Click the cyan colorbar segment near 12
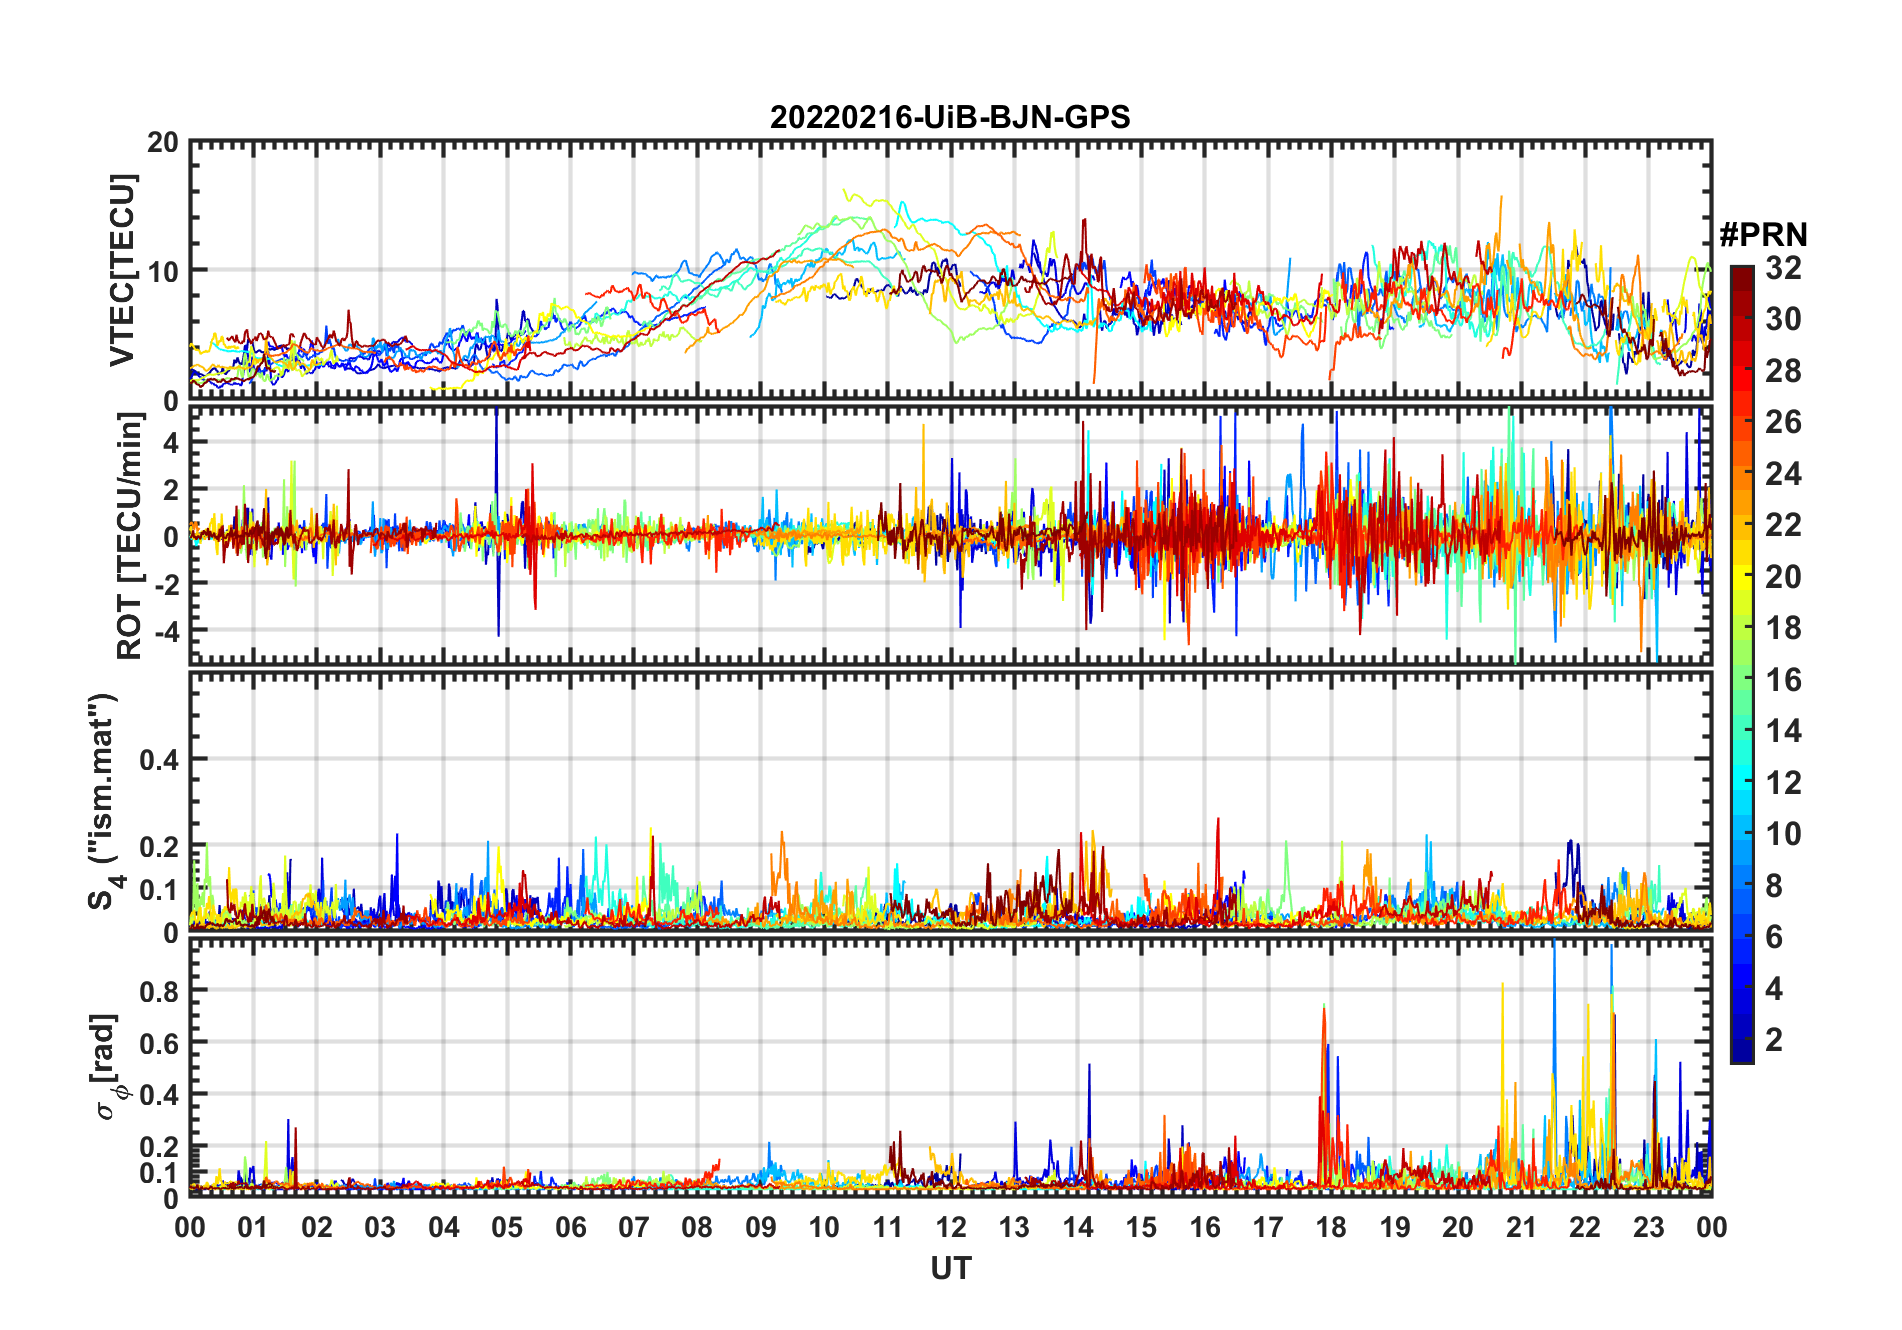The width and height of the screenshot is (1902, 1330). pyautogui.click(x=1742, y=783)
